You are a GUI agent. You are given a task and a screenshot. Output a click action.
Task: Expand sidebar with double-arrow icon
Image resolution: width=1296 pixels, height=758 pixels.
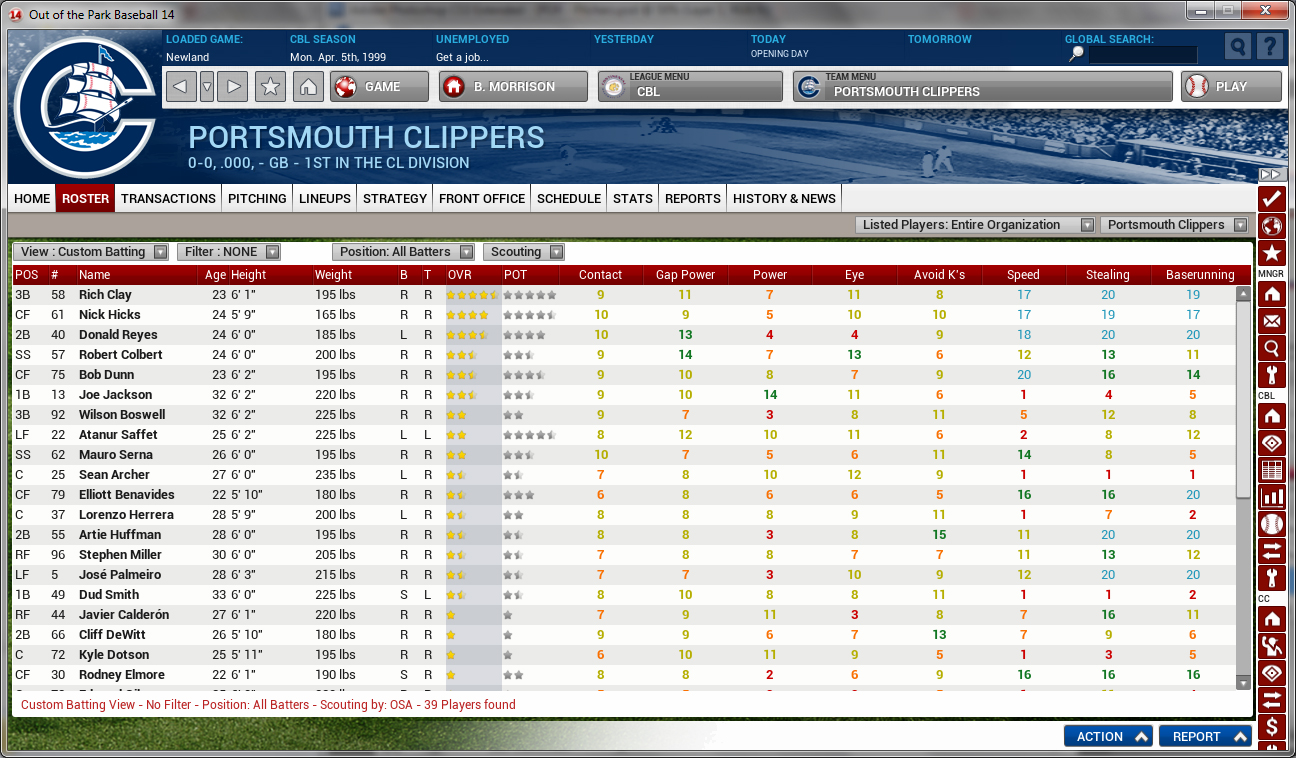tap(1270, 174)
